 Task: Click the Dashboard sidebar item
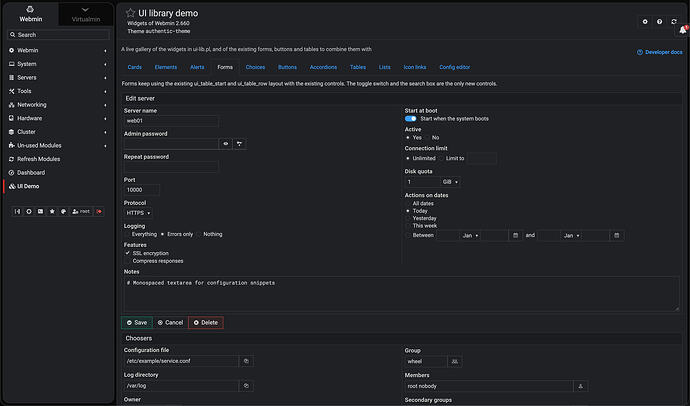point(31,173)
